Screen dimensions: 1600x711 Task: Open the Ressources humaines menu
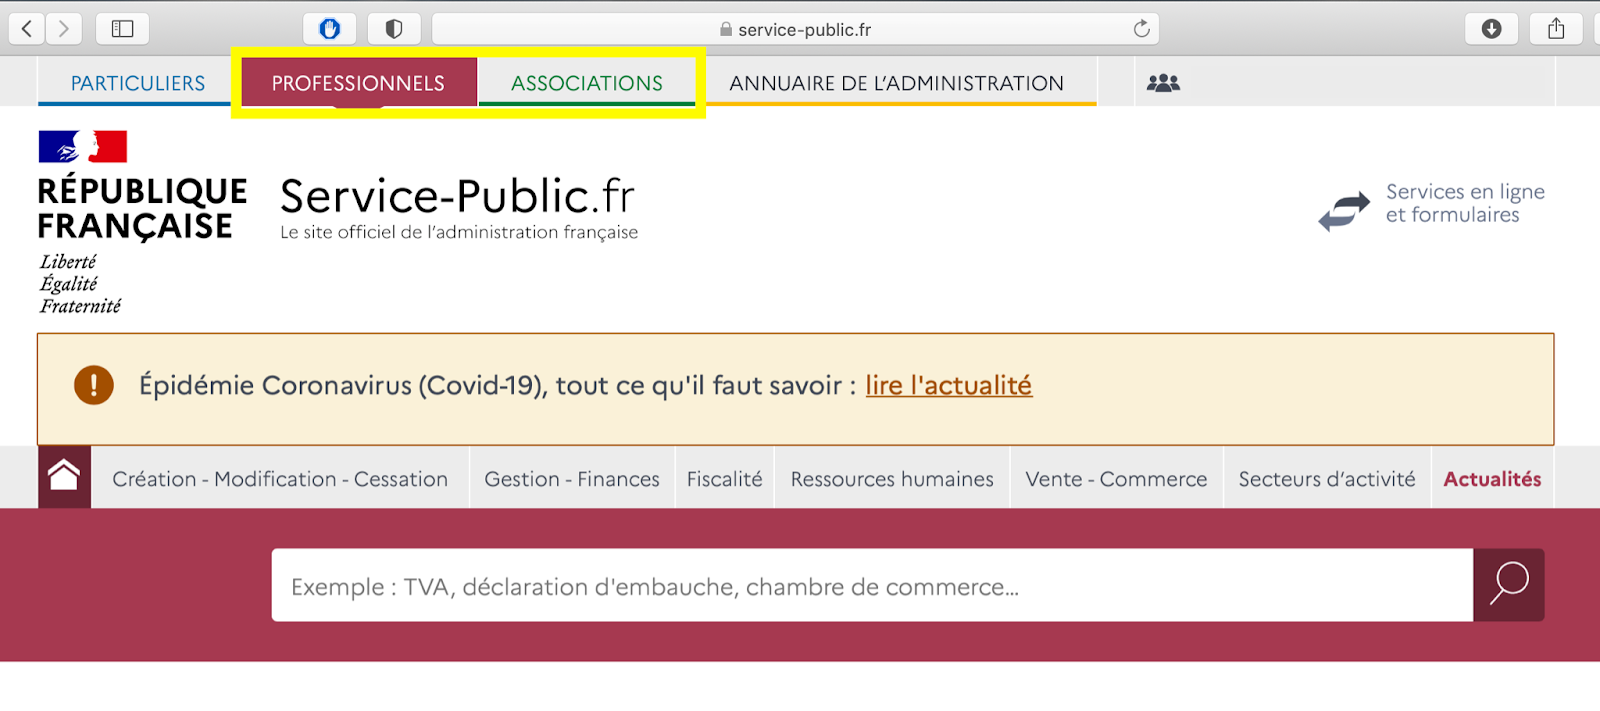[x=892, y=479]
